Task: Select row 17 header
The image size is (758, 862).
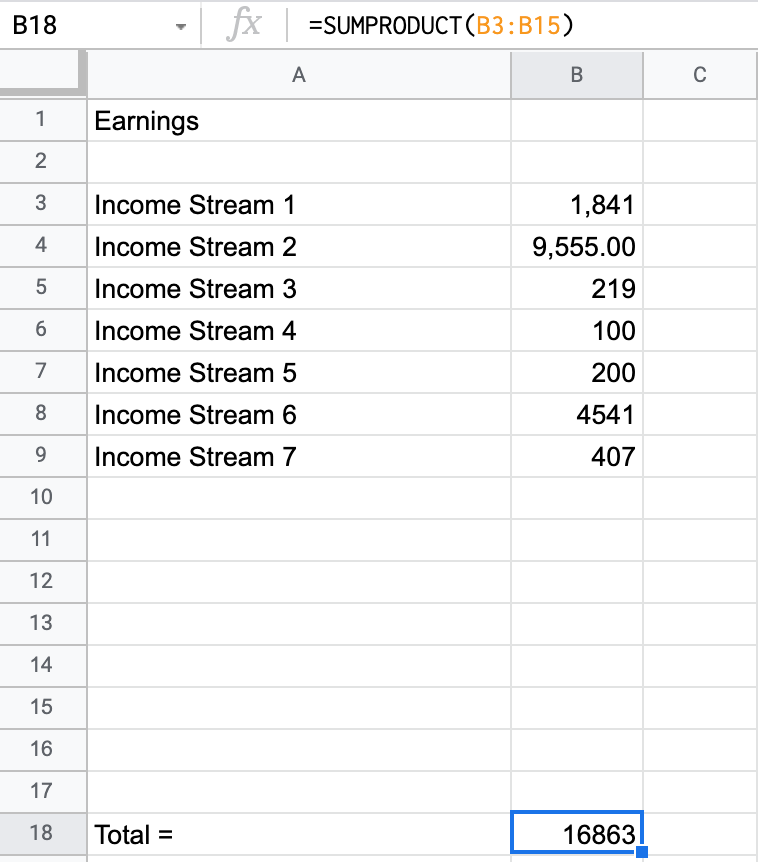Action: [x=42, y=792]
